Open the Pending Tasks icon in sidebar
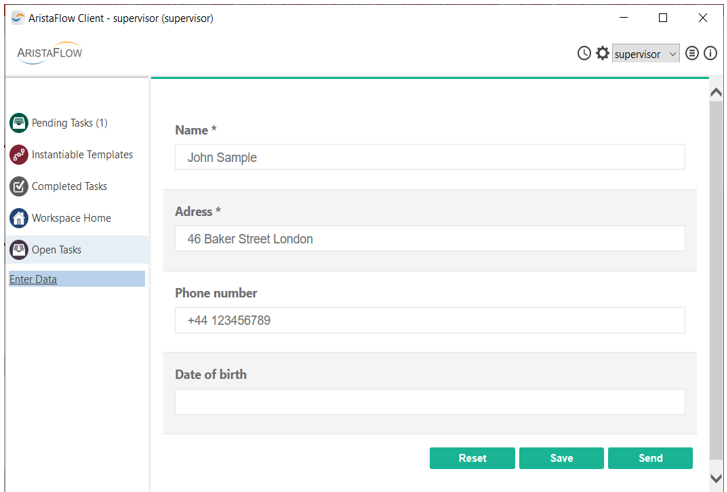This screenshot has height=492, width=727. (19, 123)
